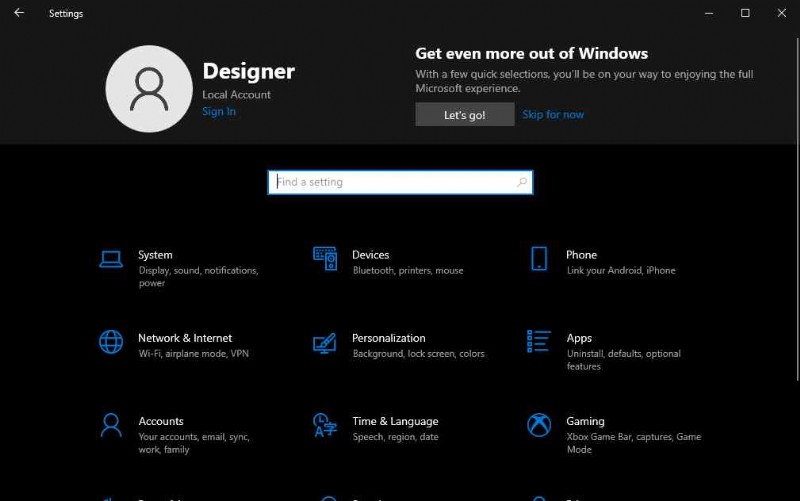Click the "Sign in" link under Local Account
Image resolution: width=800 pixels, height=501 pixels.
[219, 111]
